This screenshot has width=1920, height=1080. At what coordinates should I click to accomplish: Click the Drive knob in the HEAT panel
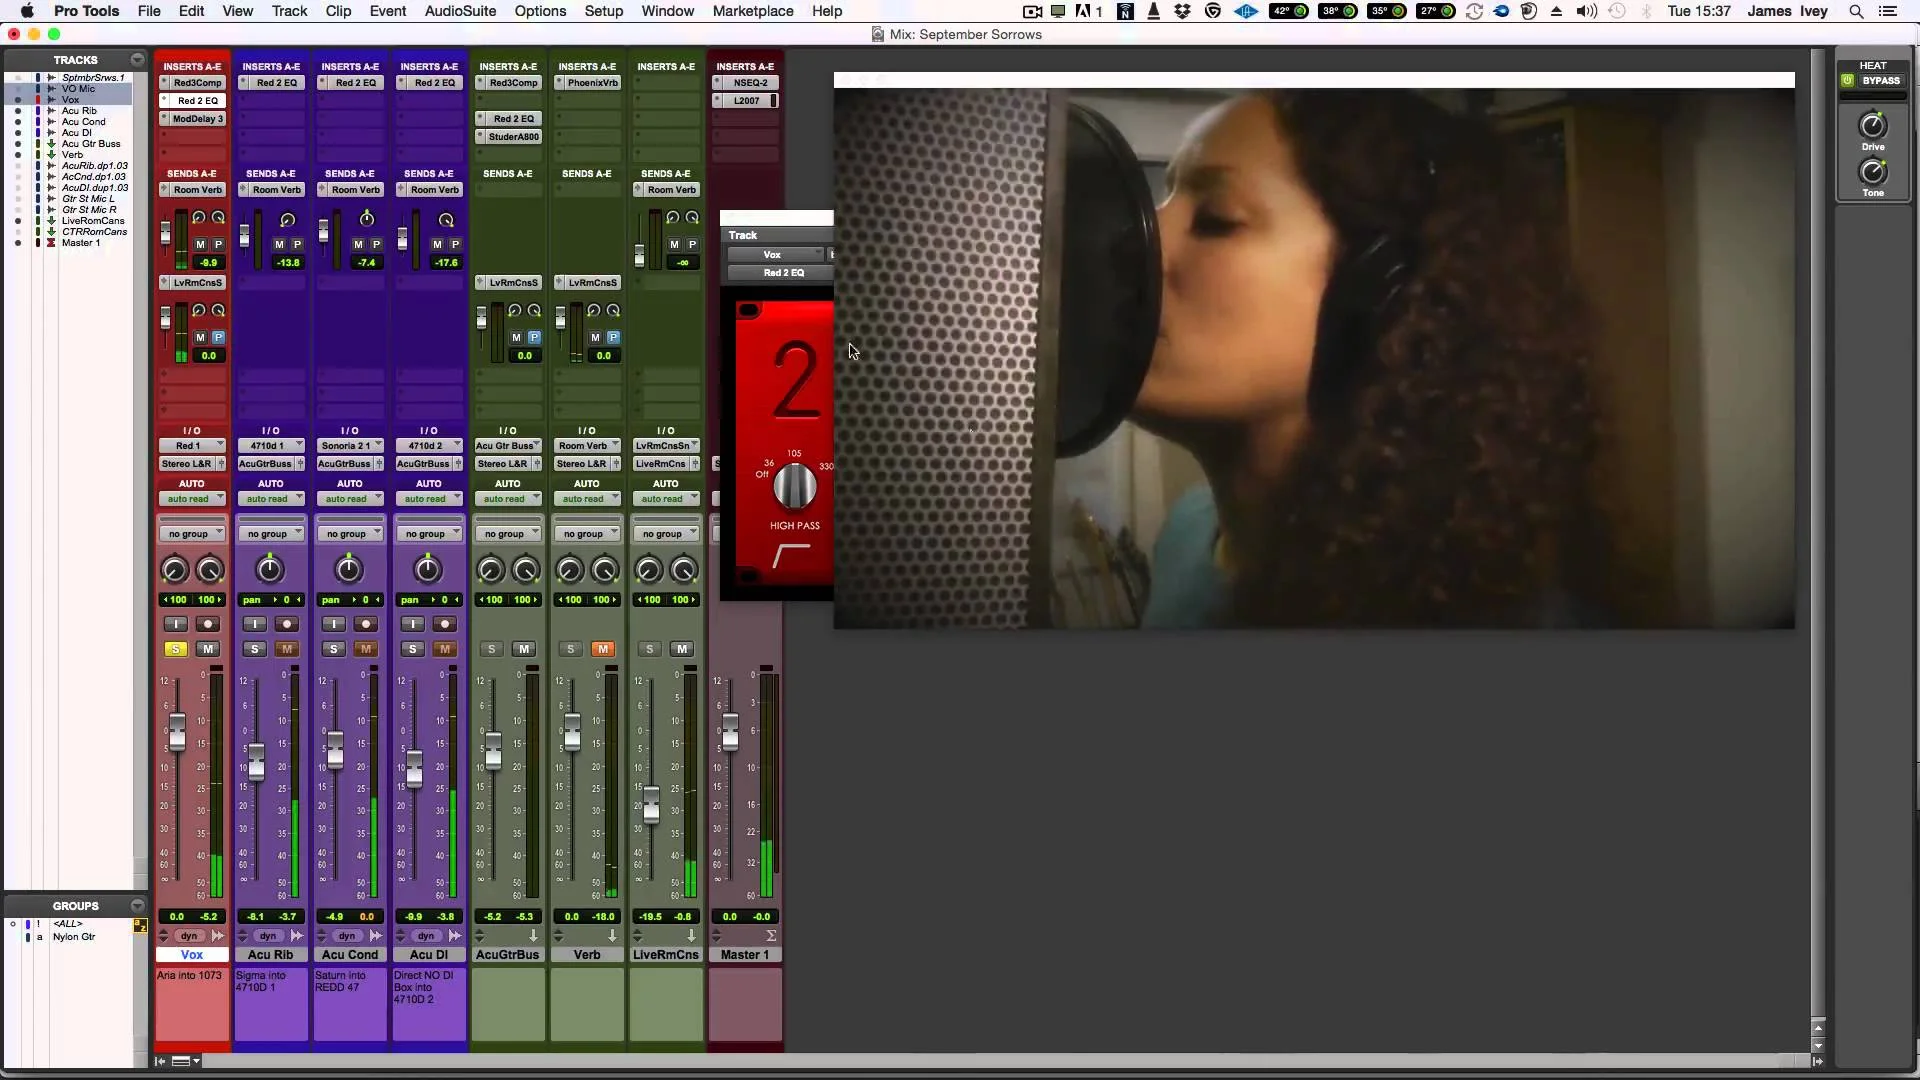click(x=1872, y=127)
